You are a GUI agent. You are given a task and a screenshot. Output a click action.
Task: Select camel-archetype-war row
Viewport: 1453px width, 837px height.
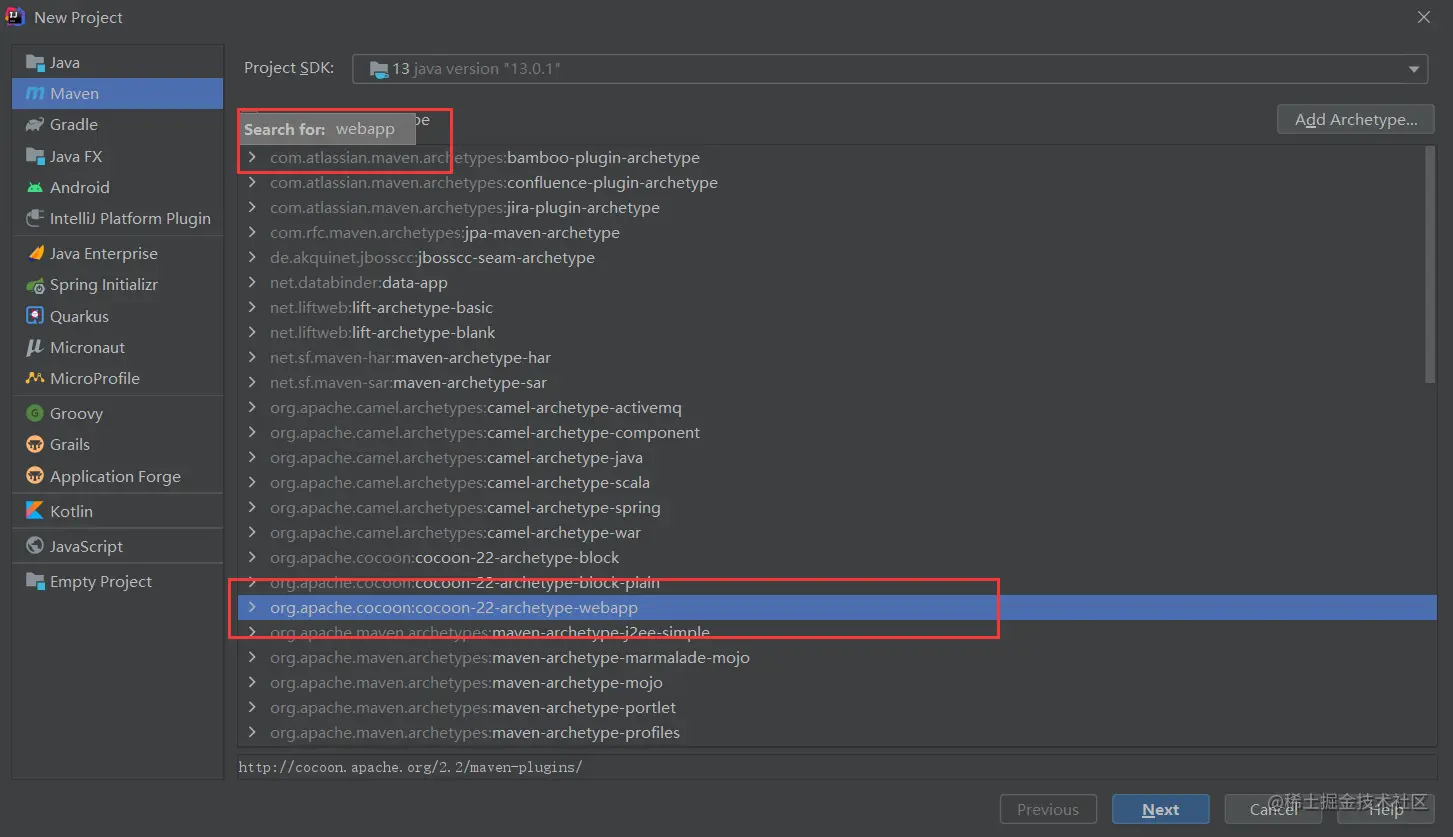(x=836, y=532)
